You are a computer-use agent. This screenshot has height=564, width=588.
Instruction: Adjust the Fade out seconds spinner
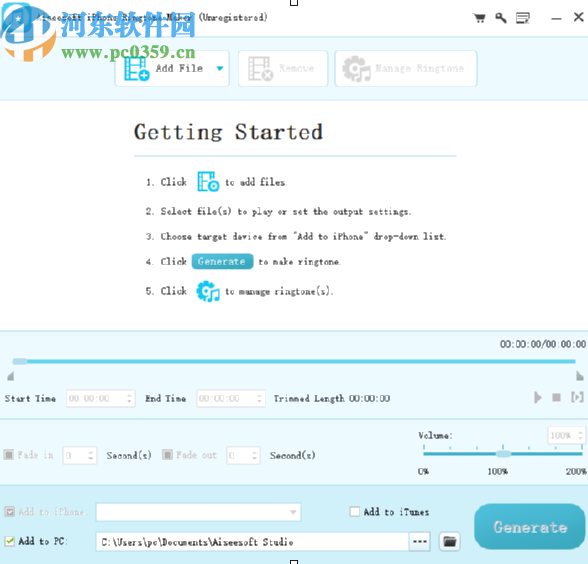[x=254, y=456]
